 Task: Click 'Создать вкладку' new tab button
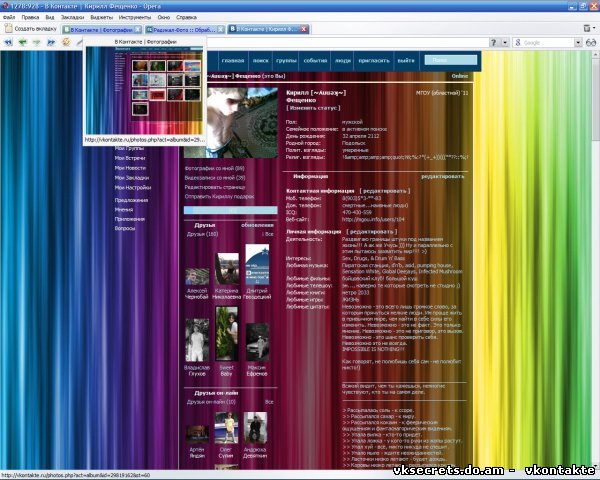(31, 29)
